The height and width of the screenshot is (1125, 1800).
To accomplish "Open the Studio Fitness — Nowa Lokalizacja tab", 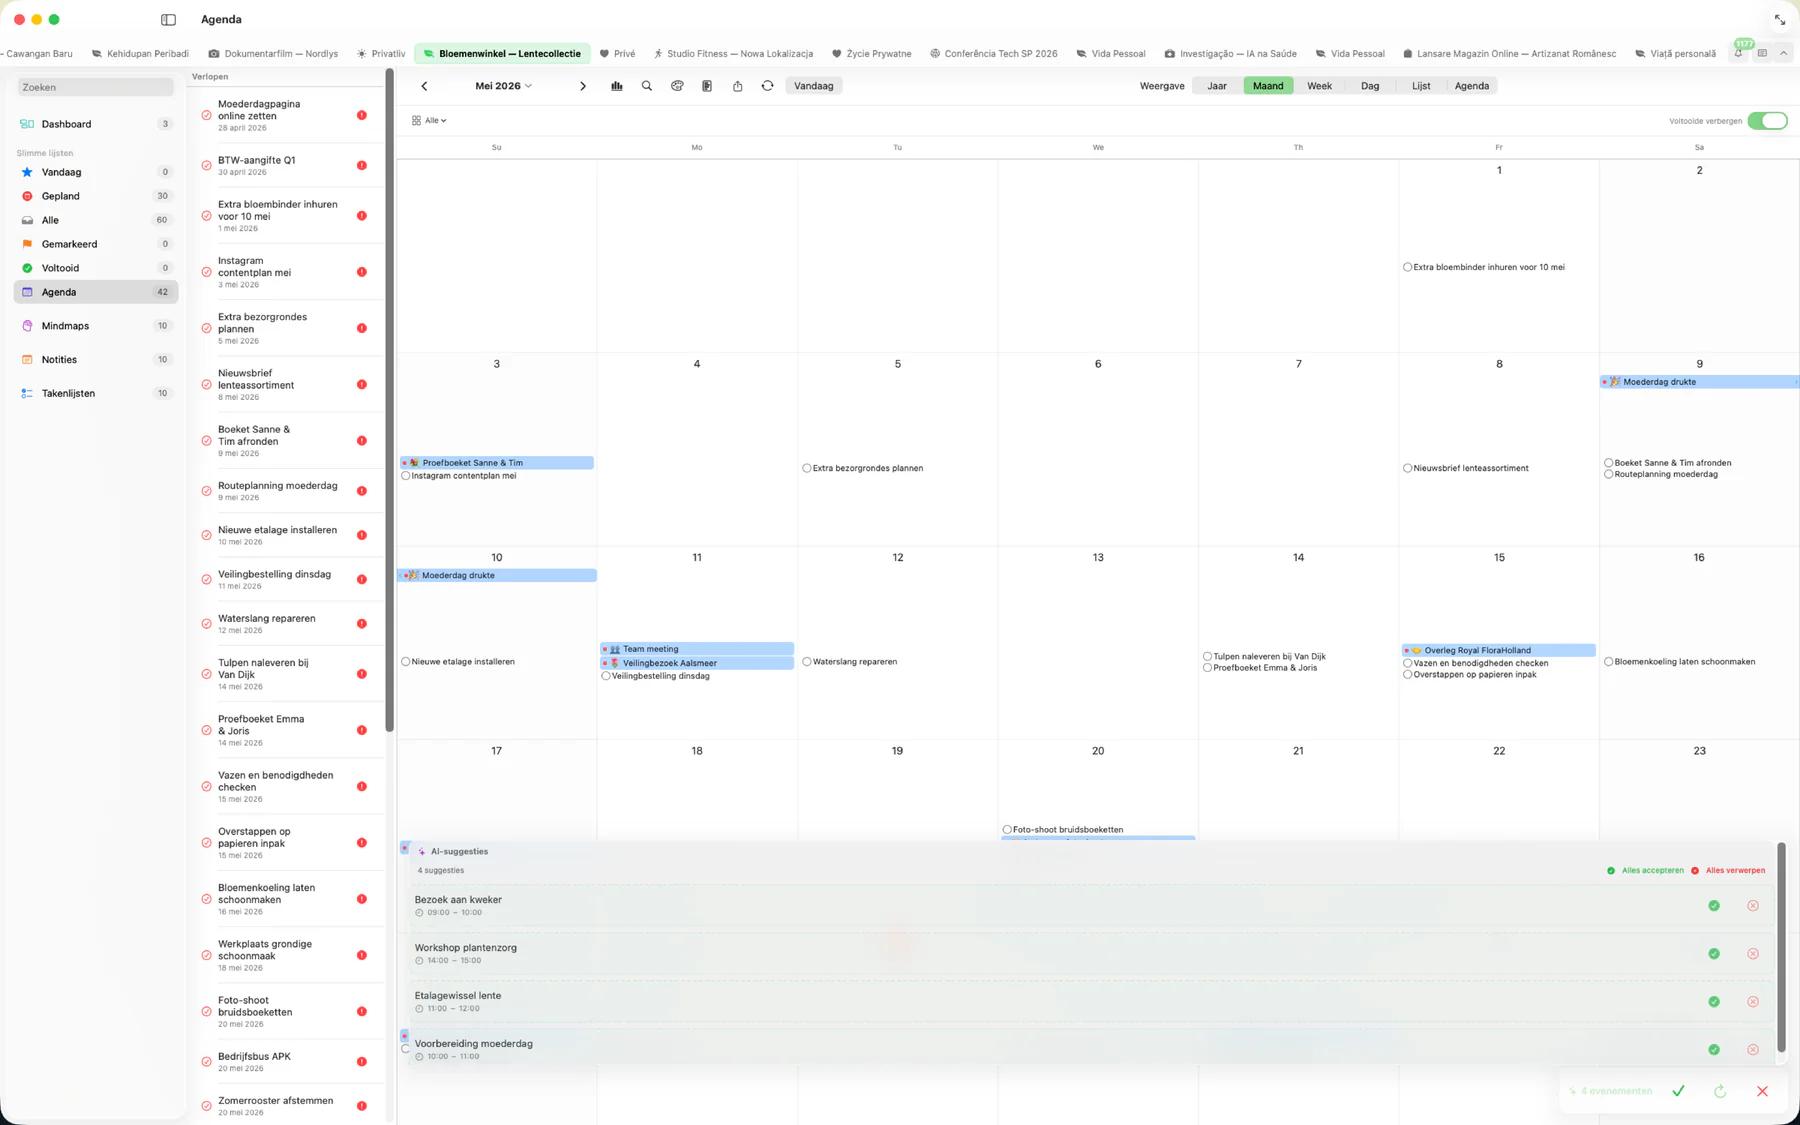I will (733, 53).
